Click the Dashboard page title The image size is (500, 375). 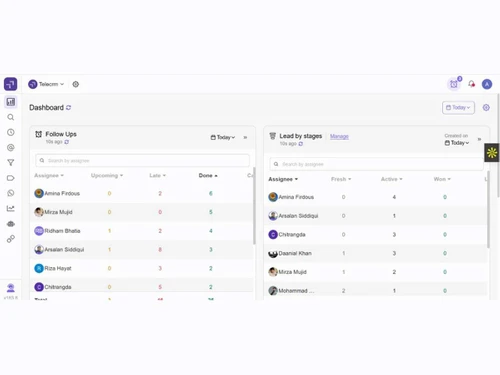pyautogui.click(x=46, y=108)
